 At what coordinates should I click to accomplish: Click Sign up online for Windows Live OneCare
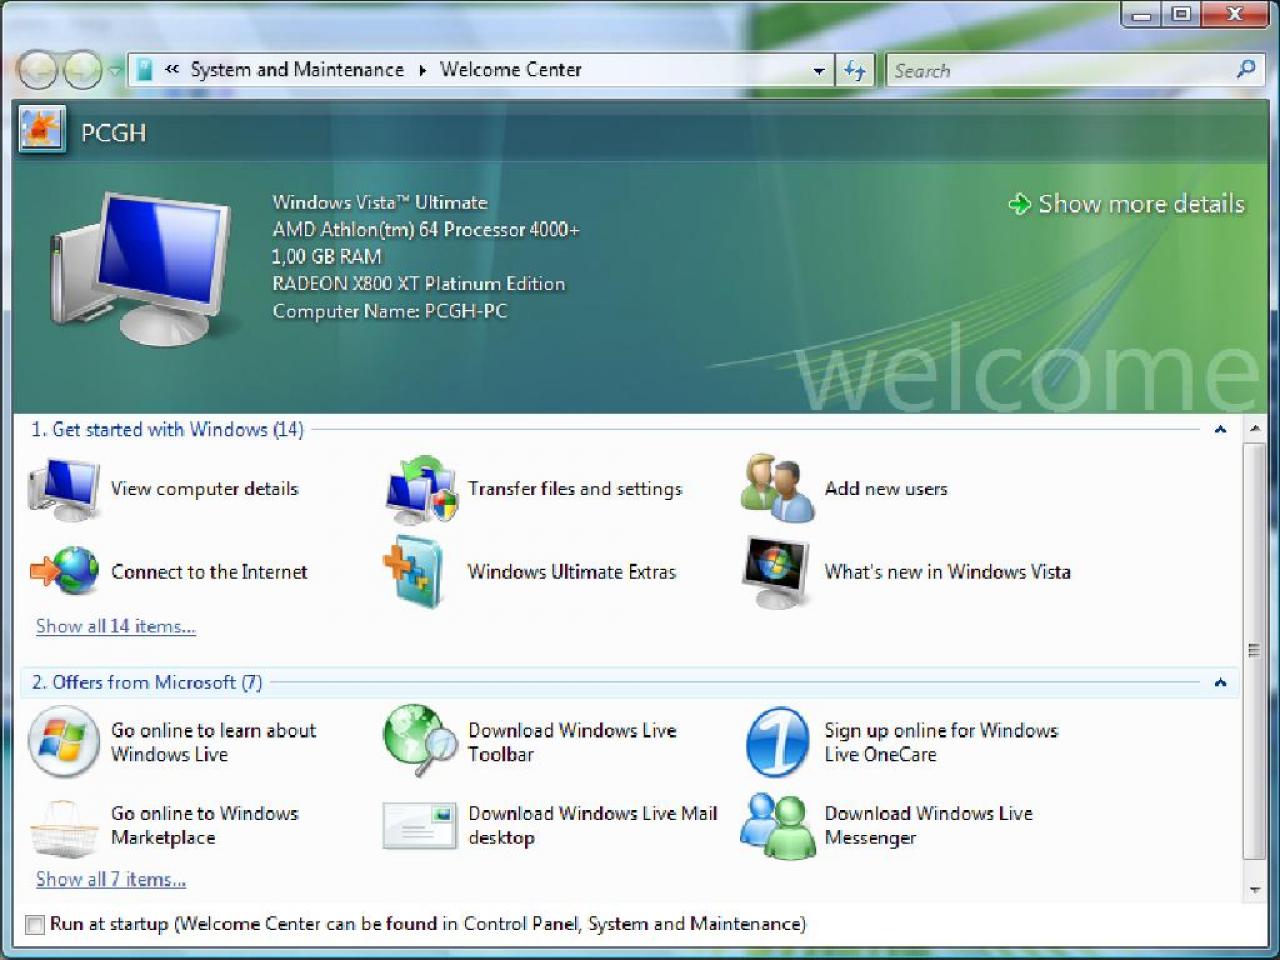tap(941, 743)
